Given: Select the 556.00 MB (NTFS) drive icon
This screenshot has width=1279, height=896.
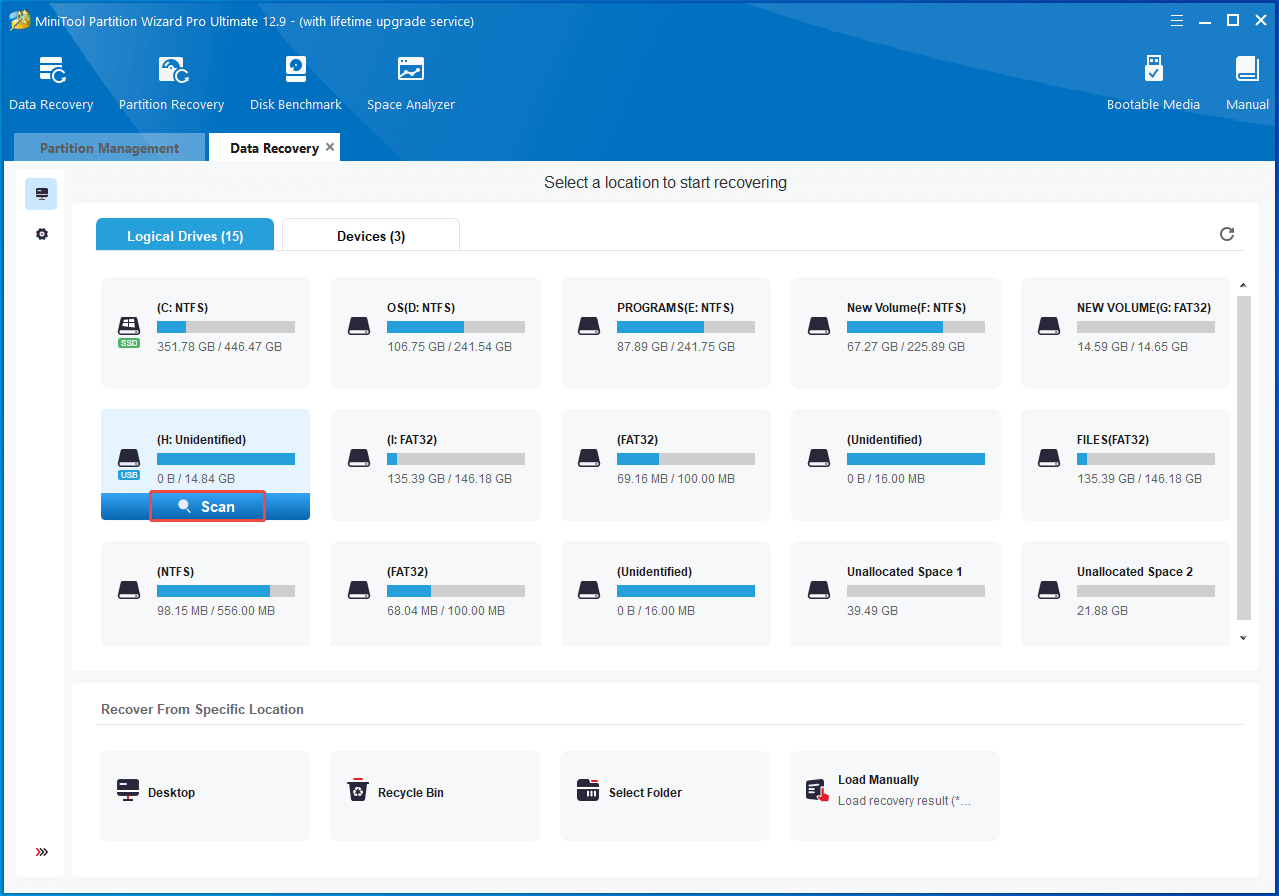Looking at the screenshot, I should click(129, 590).
